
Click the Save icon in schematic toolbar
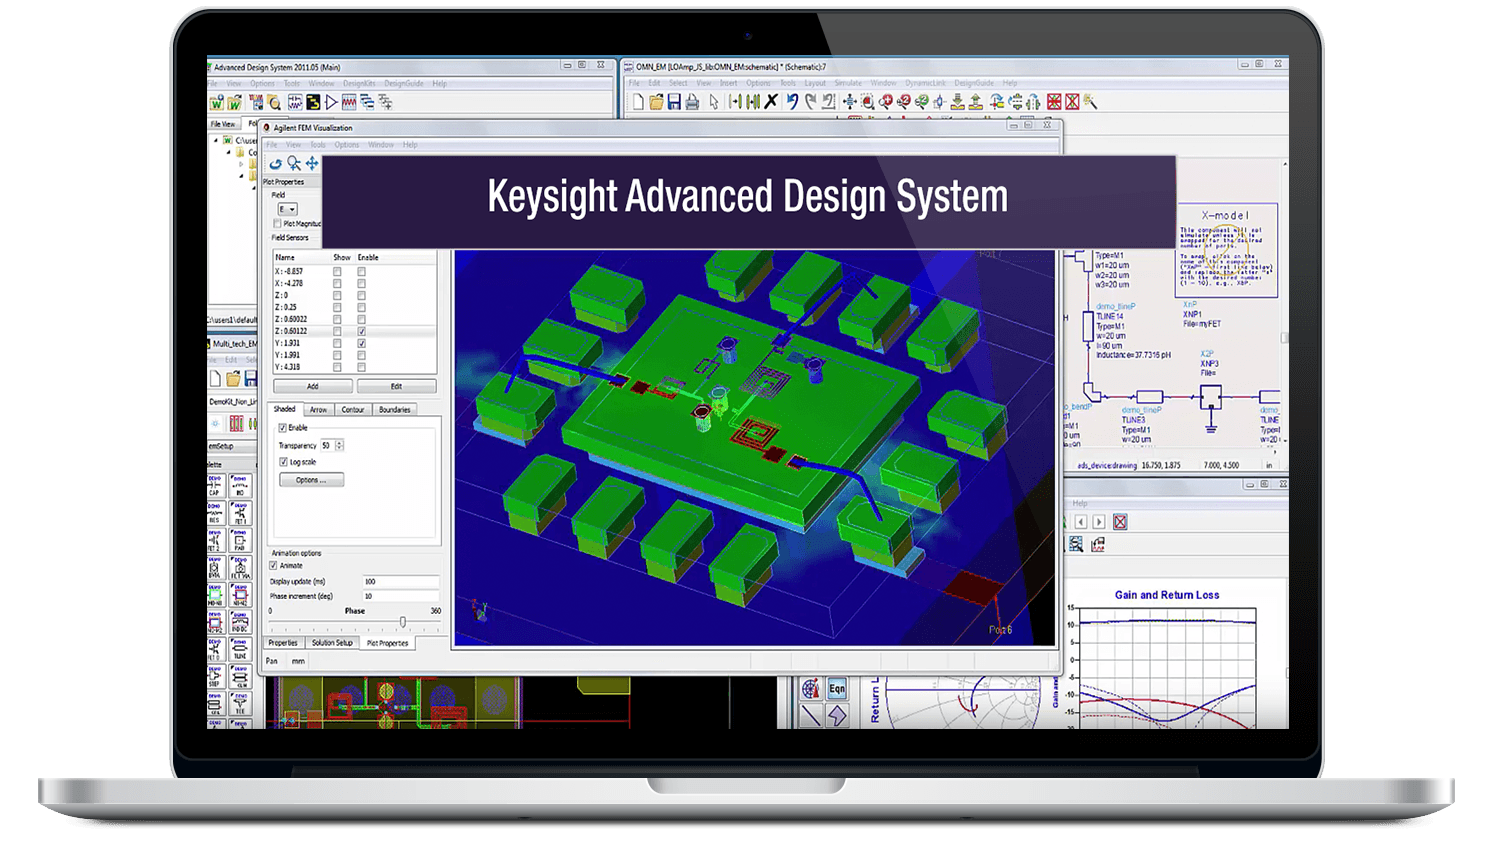pyautogui.click(x=674, y=102)
